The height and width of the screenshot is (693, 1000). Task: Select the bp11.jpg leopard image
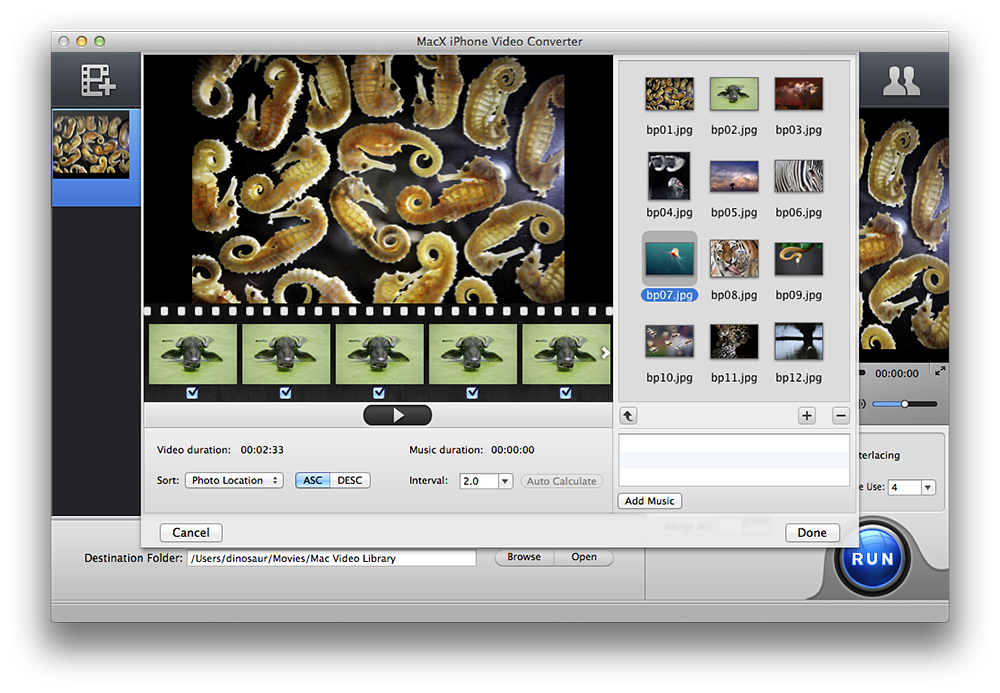pos(734,341)
